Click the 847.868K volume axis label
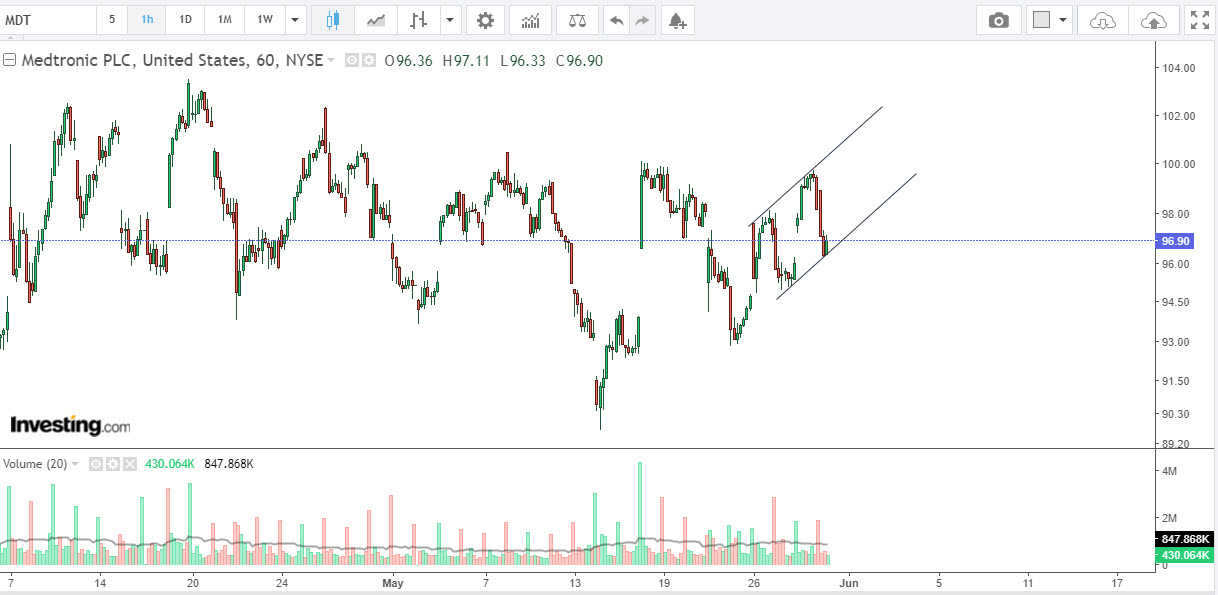This screenshot has width=1218, height=595. point(1184,540)
